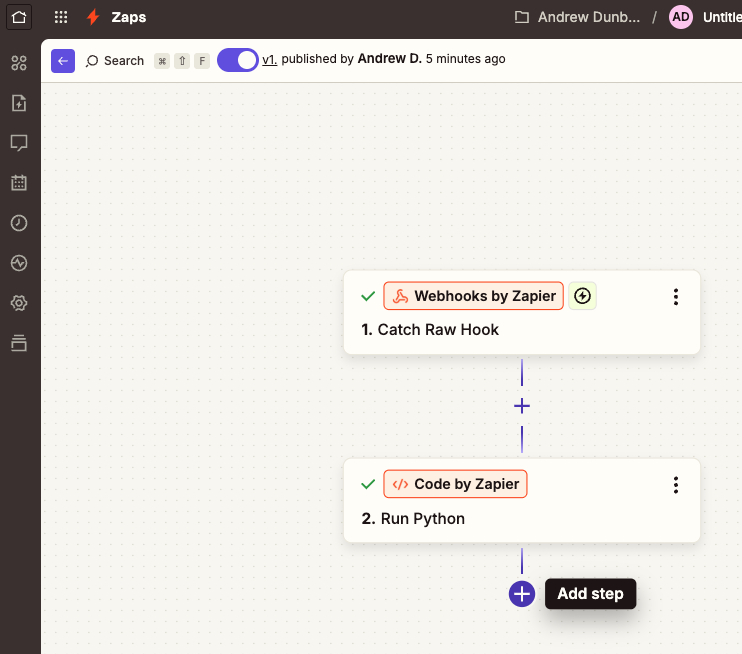Open components sidebar icon with four circles
The image size is (742, 654).
pyautogui.click(x=19, y=63)
